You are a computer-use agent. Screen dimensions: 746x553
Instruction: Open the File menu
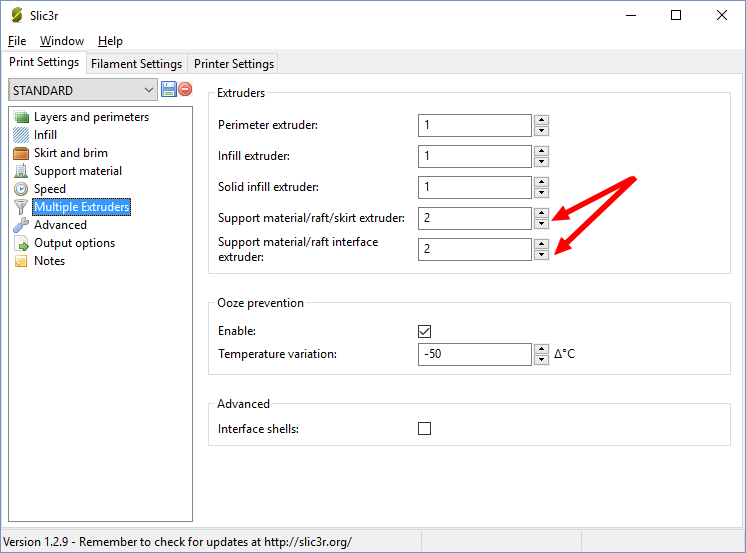pyautogui.click(x=17, y=41)
